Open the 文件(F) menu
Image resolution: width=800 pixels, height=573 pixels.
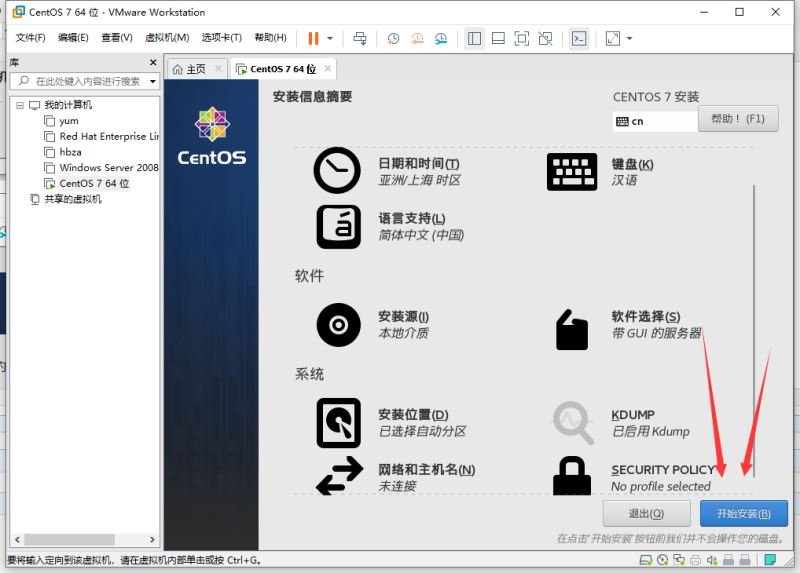click(31, 37)
